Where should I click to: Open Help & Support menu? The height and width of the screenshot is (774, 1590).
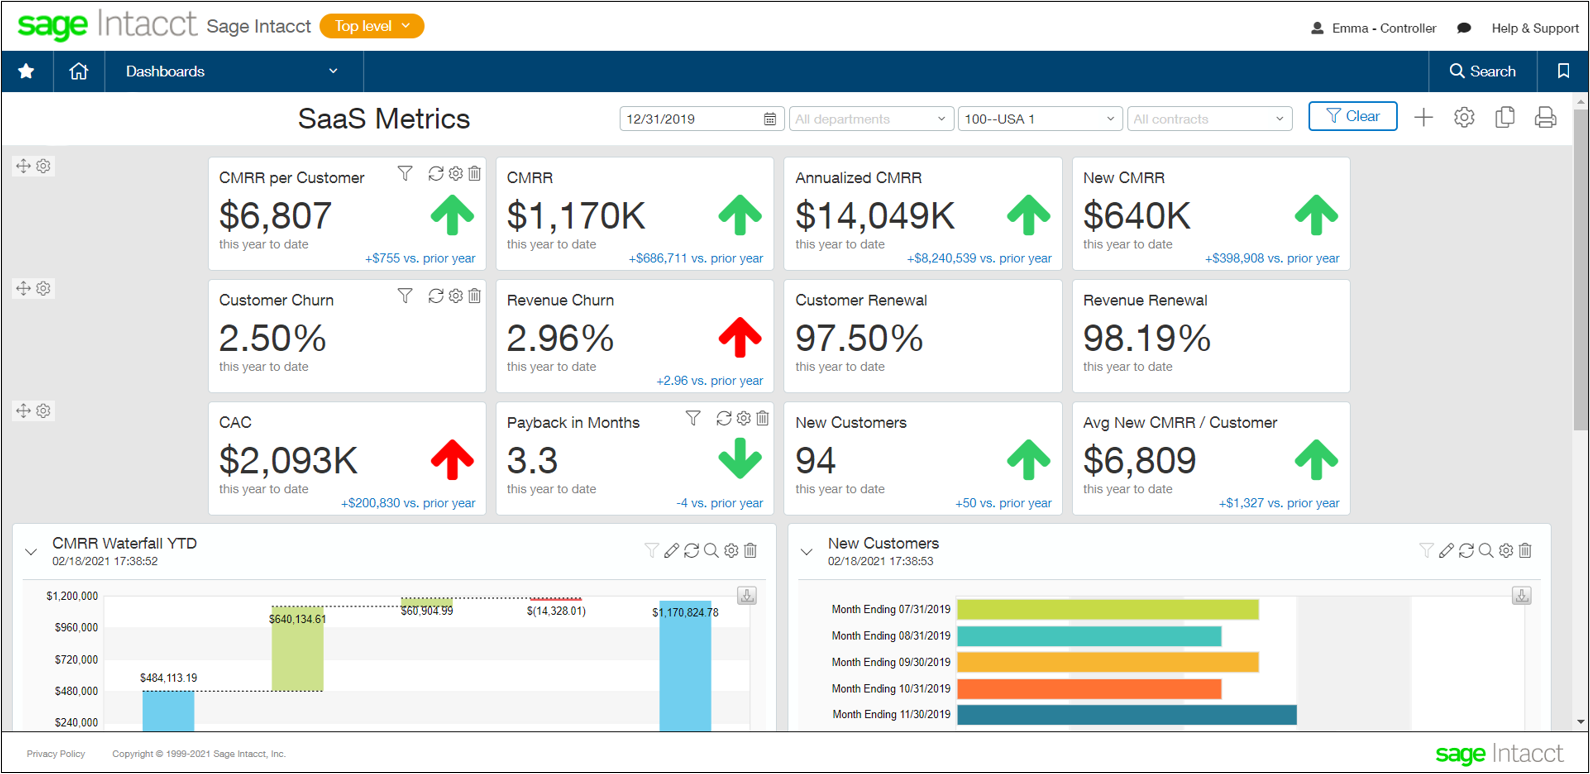(1535, 28)
